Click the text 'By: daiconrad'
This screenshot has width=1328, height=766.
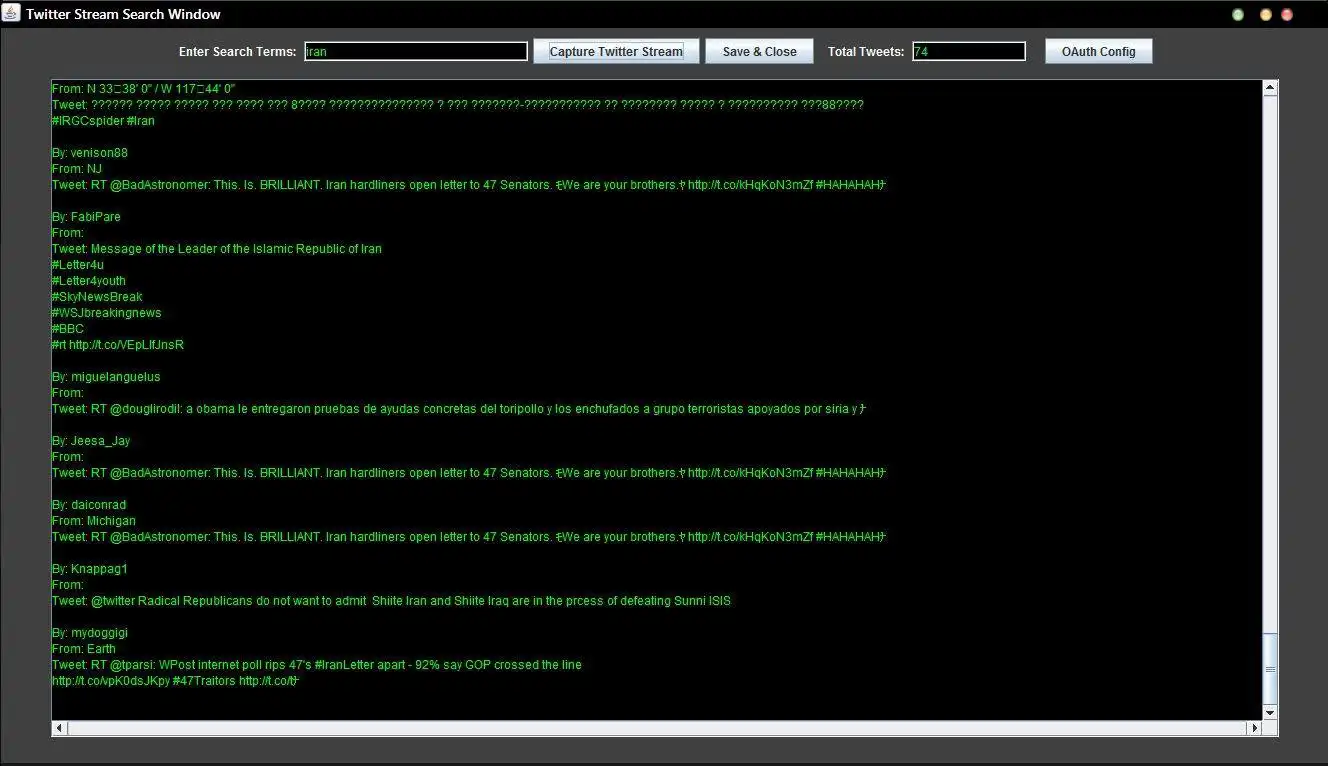(89, 505)
